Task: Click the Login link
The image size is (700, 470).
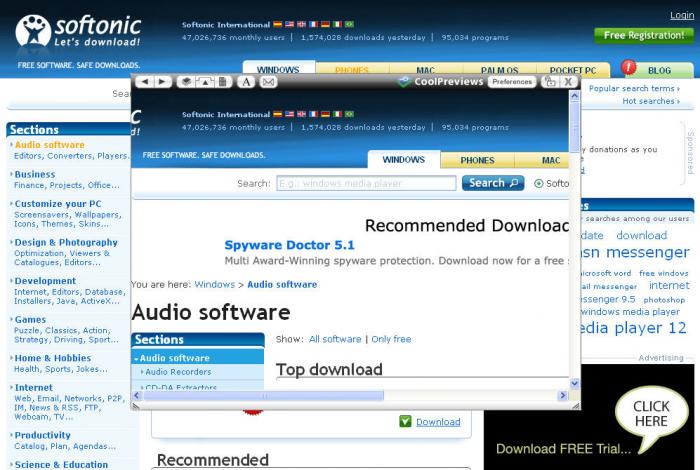Action: 682,15
